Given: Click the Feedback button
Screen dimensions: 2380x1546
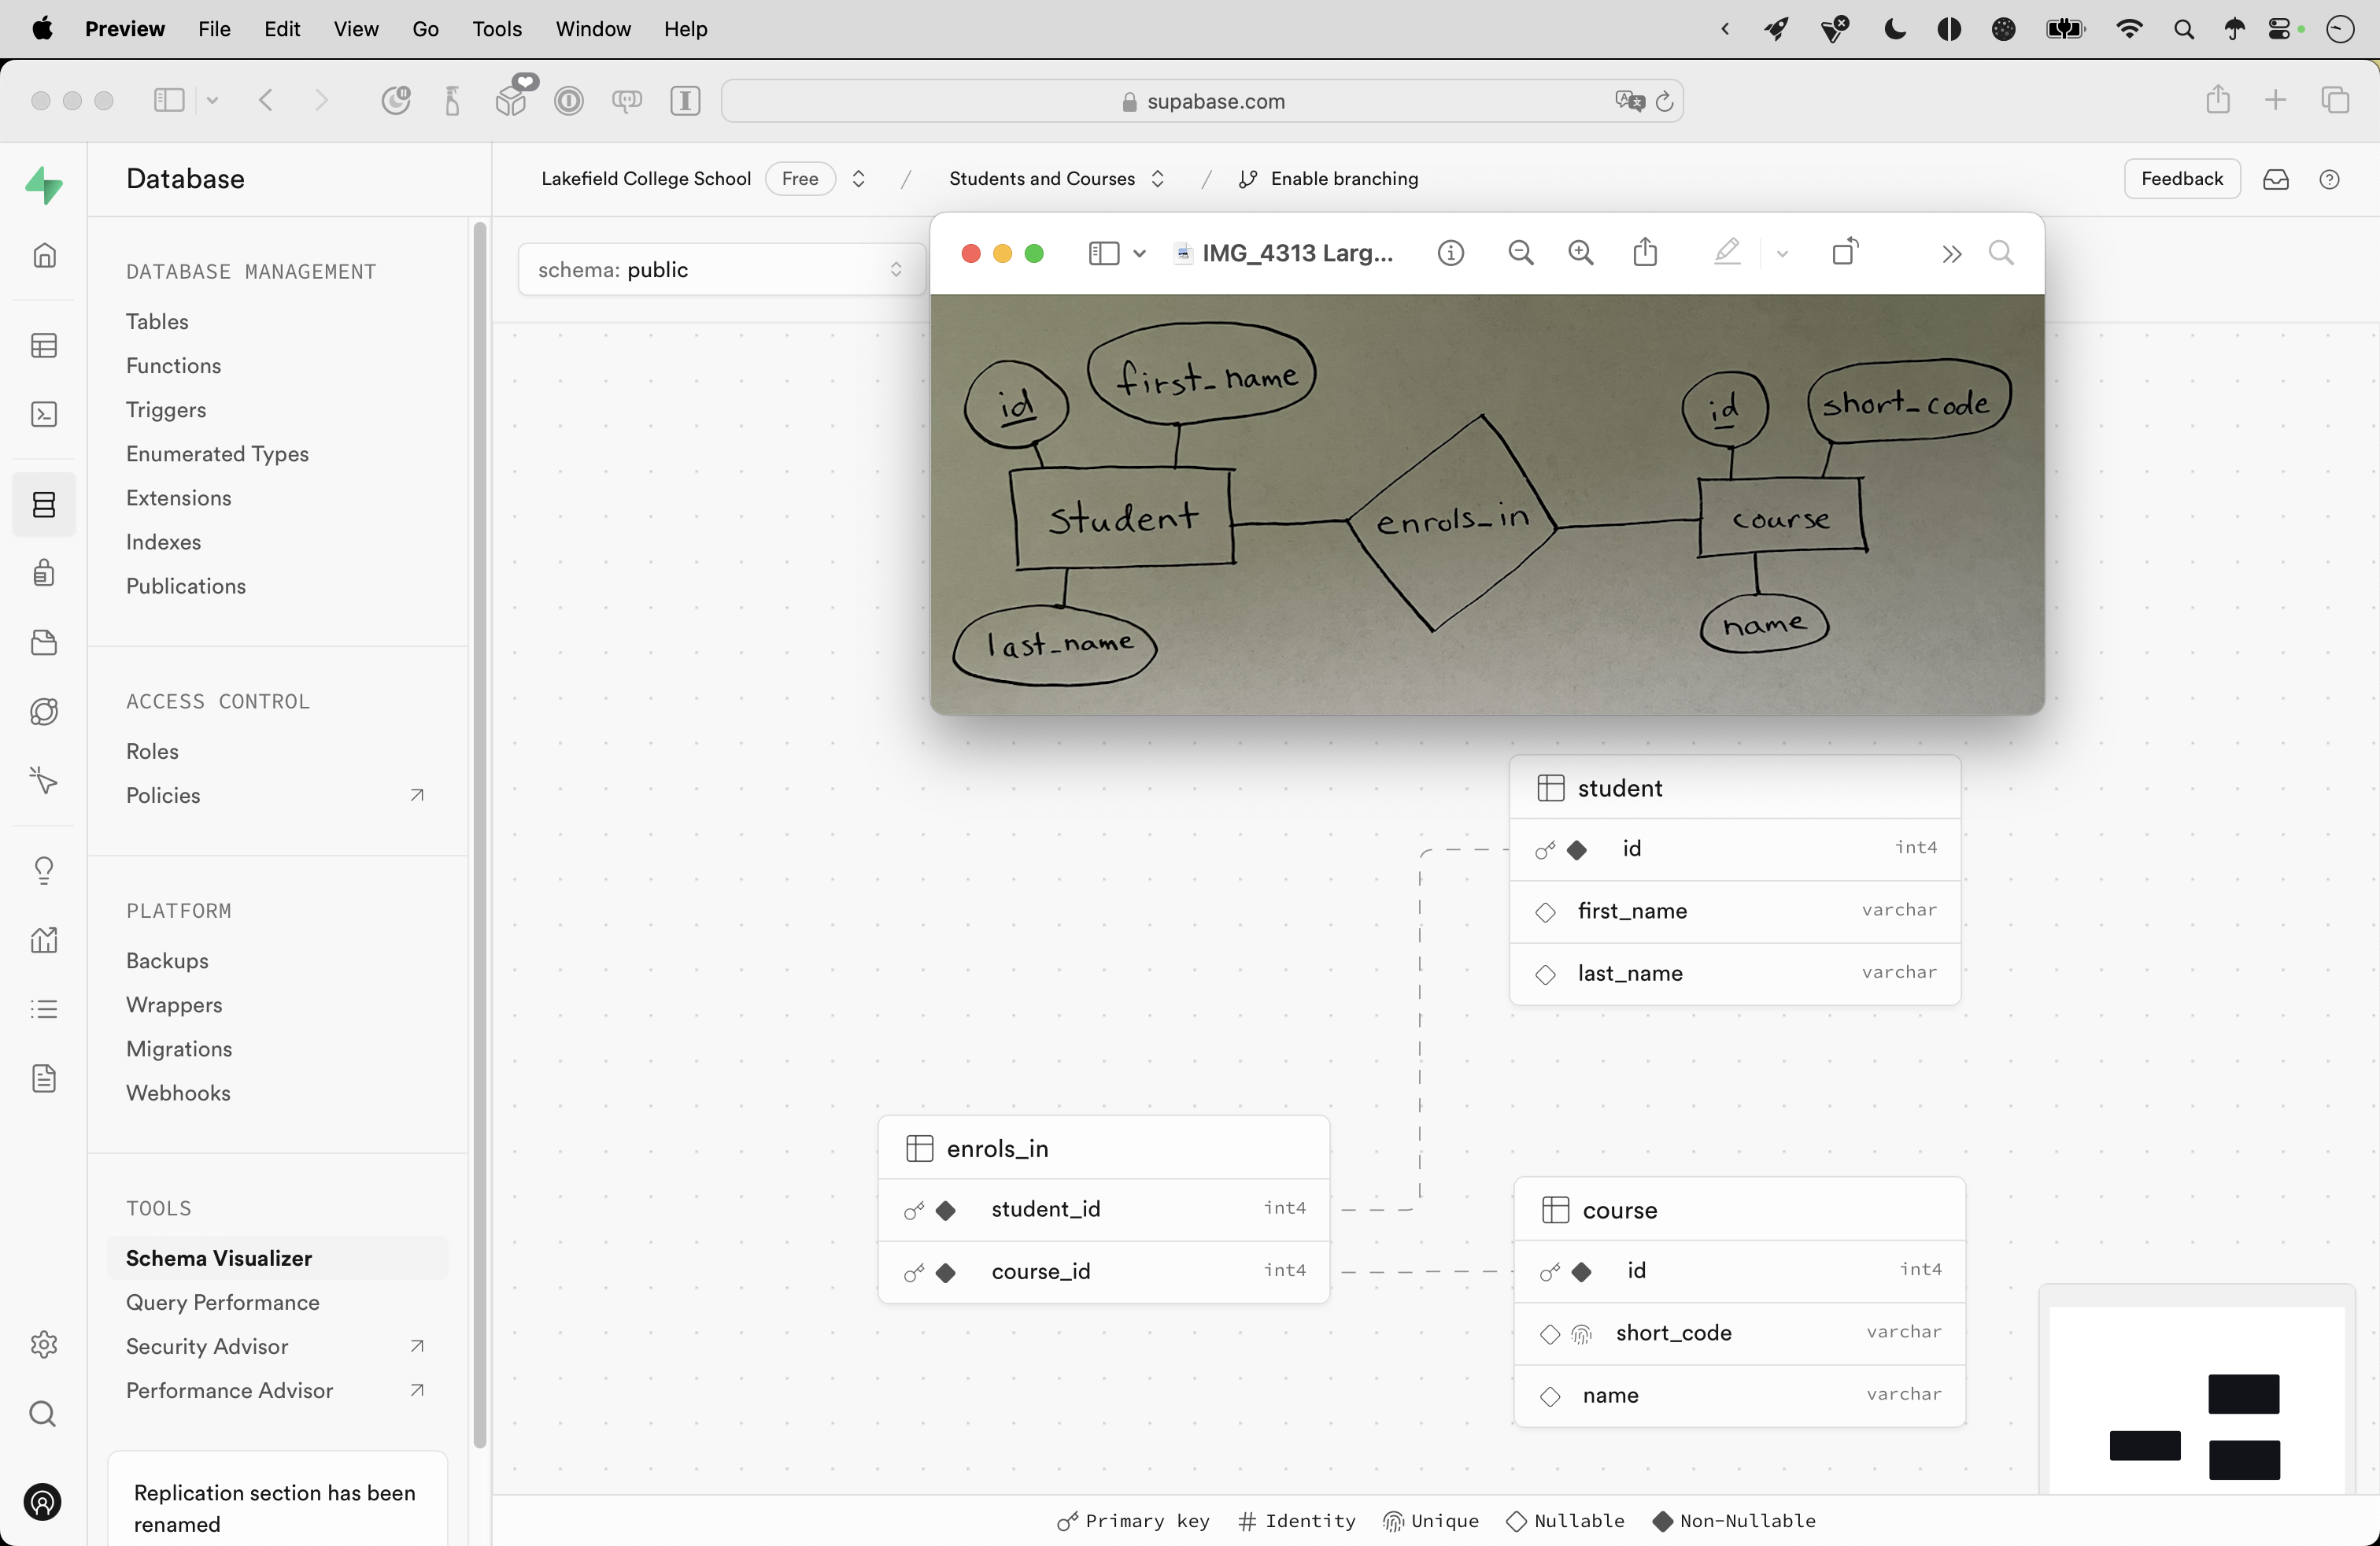Looking at the screenshot, I should (x=2181, y=179).
